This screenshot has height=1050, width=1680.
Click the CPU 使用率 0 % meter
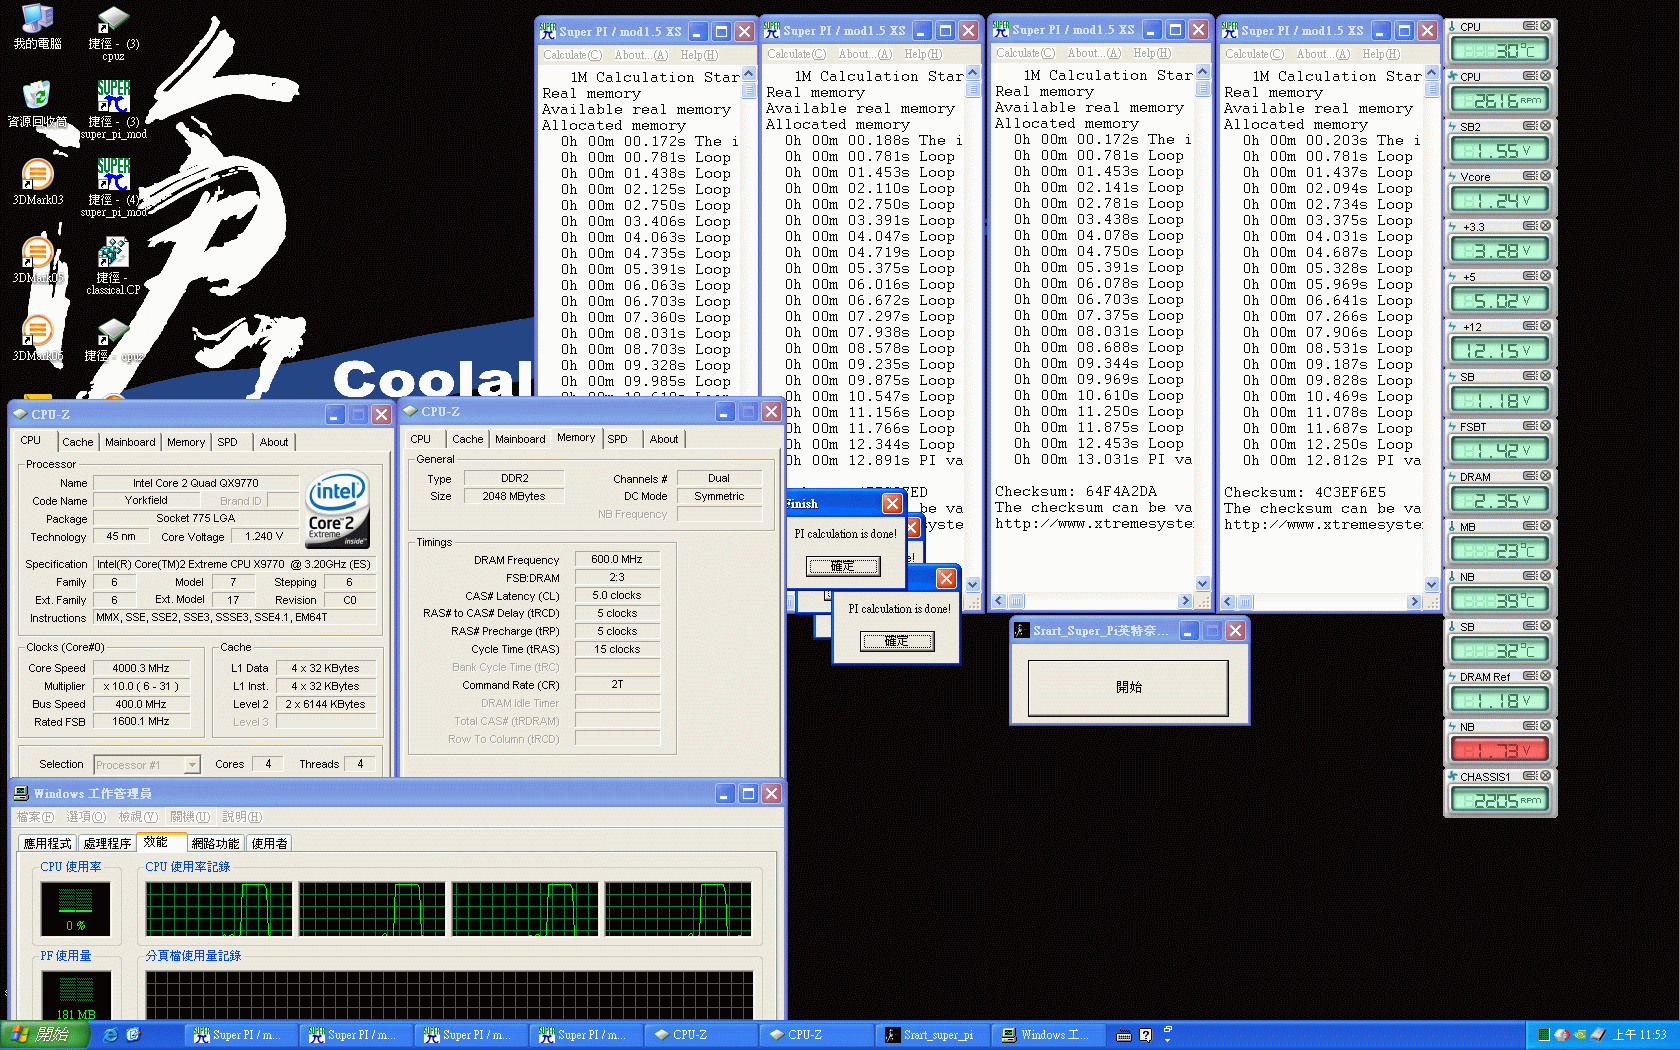75,908
